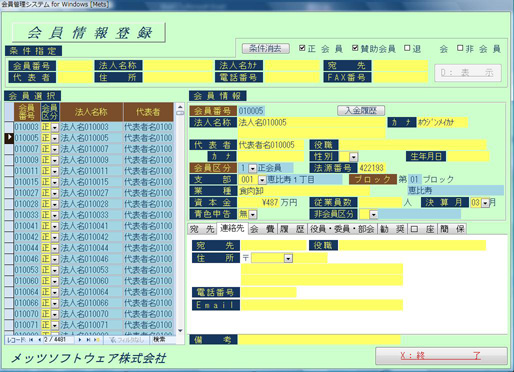Switch to the 口座 tab

coord(422,229)
